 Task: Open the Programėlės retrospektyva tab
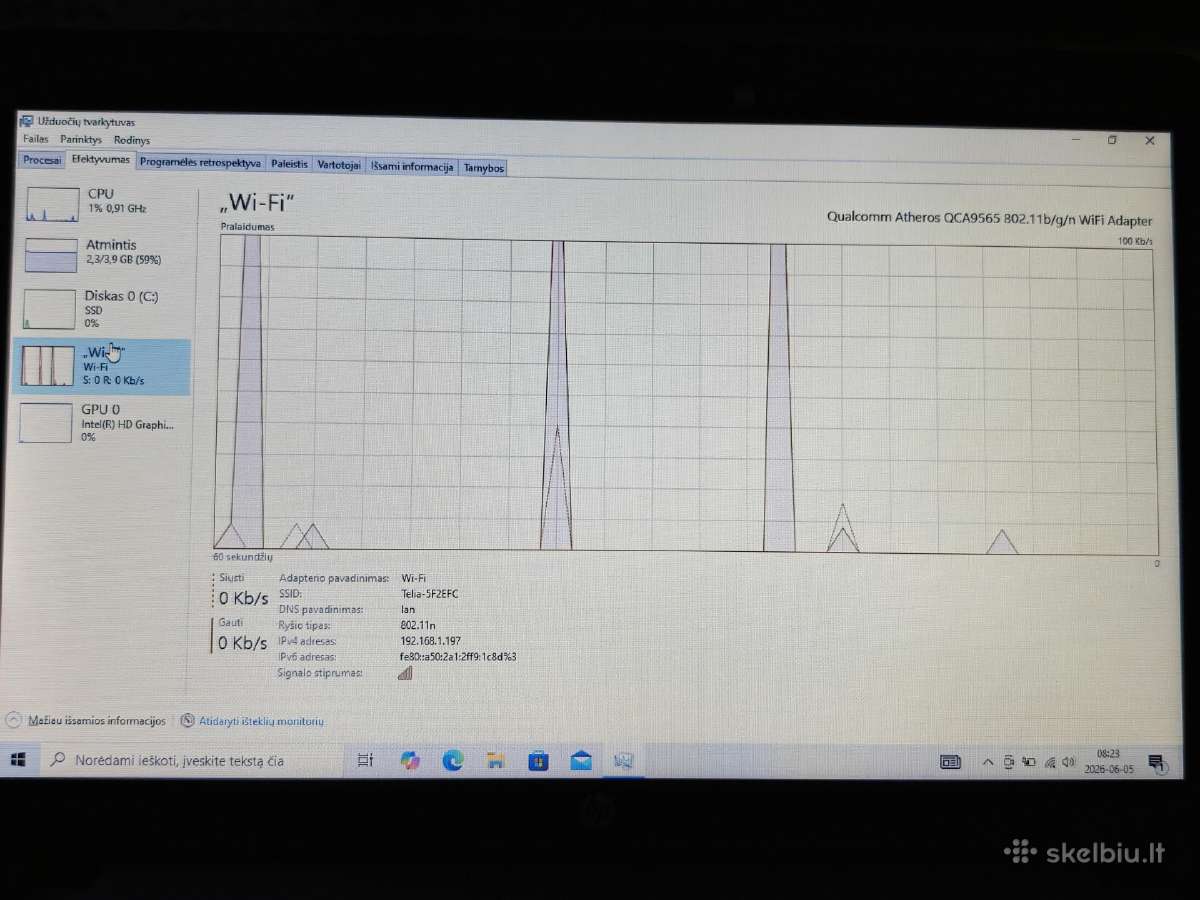[200, 162]
